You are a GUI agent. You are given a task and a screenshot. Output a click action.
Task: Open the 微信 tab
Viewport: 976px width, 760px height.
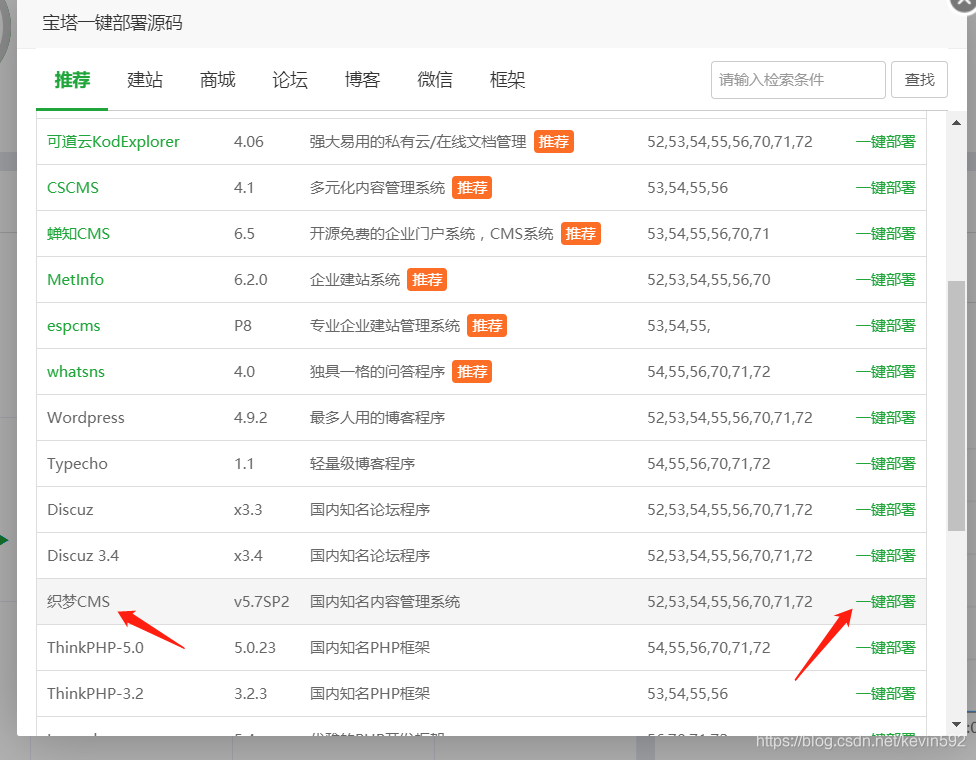pos(435,80)
